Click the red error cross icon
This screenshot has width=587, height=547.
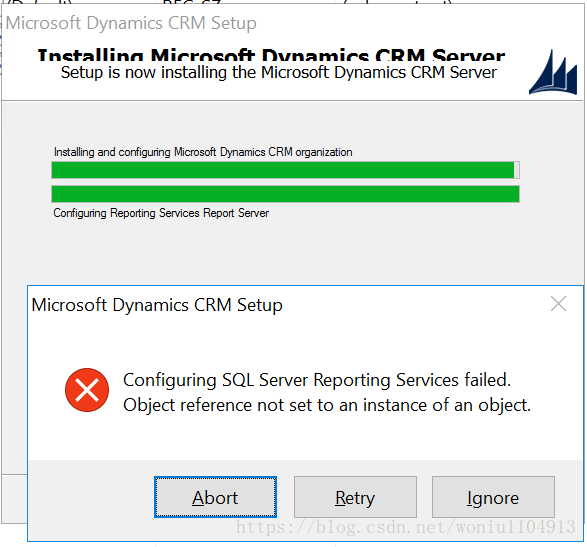tap(87, 390)
